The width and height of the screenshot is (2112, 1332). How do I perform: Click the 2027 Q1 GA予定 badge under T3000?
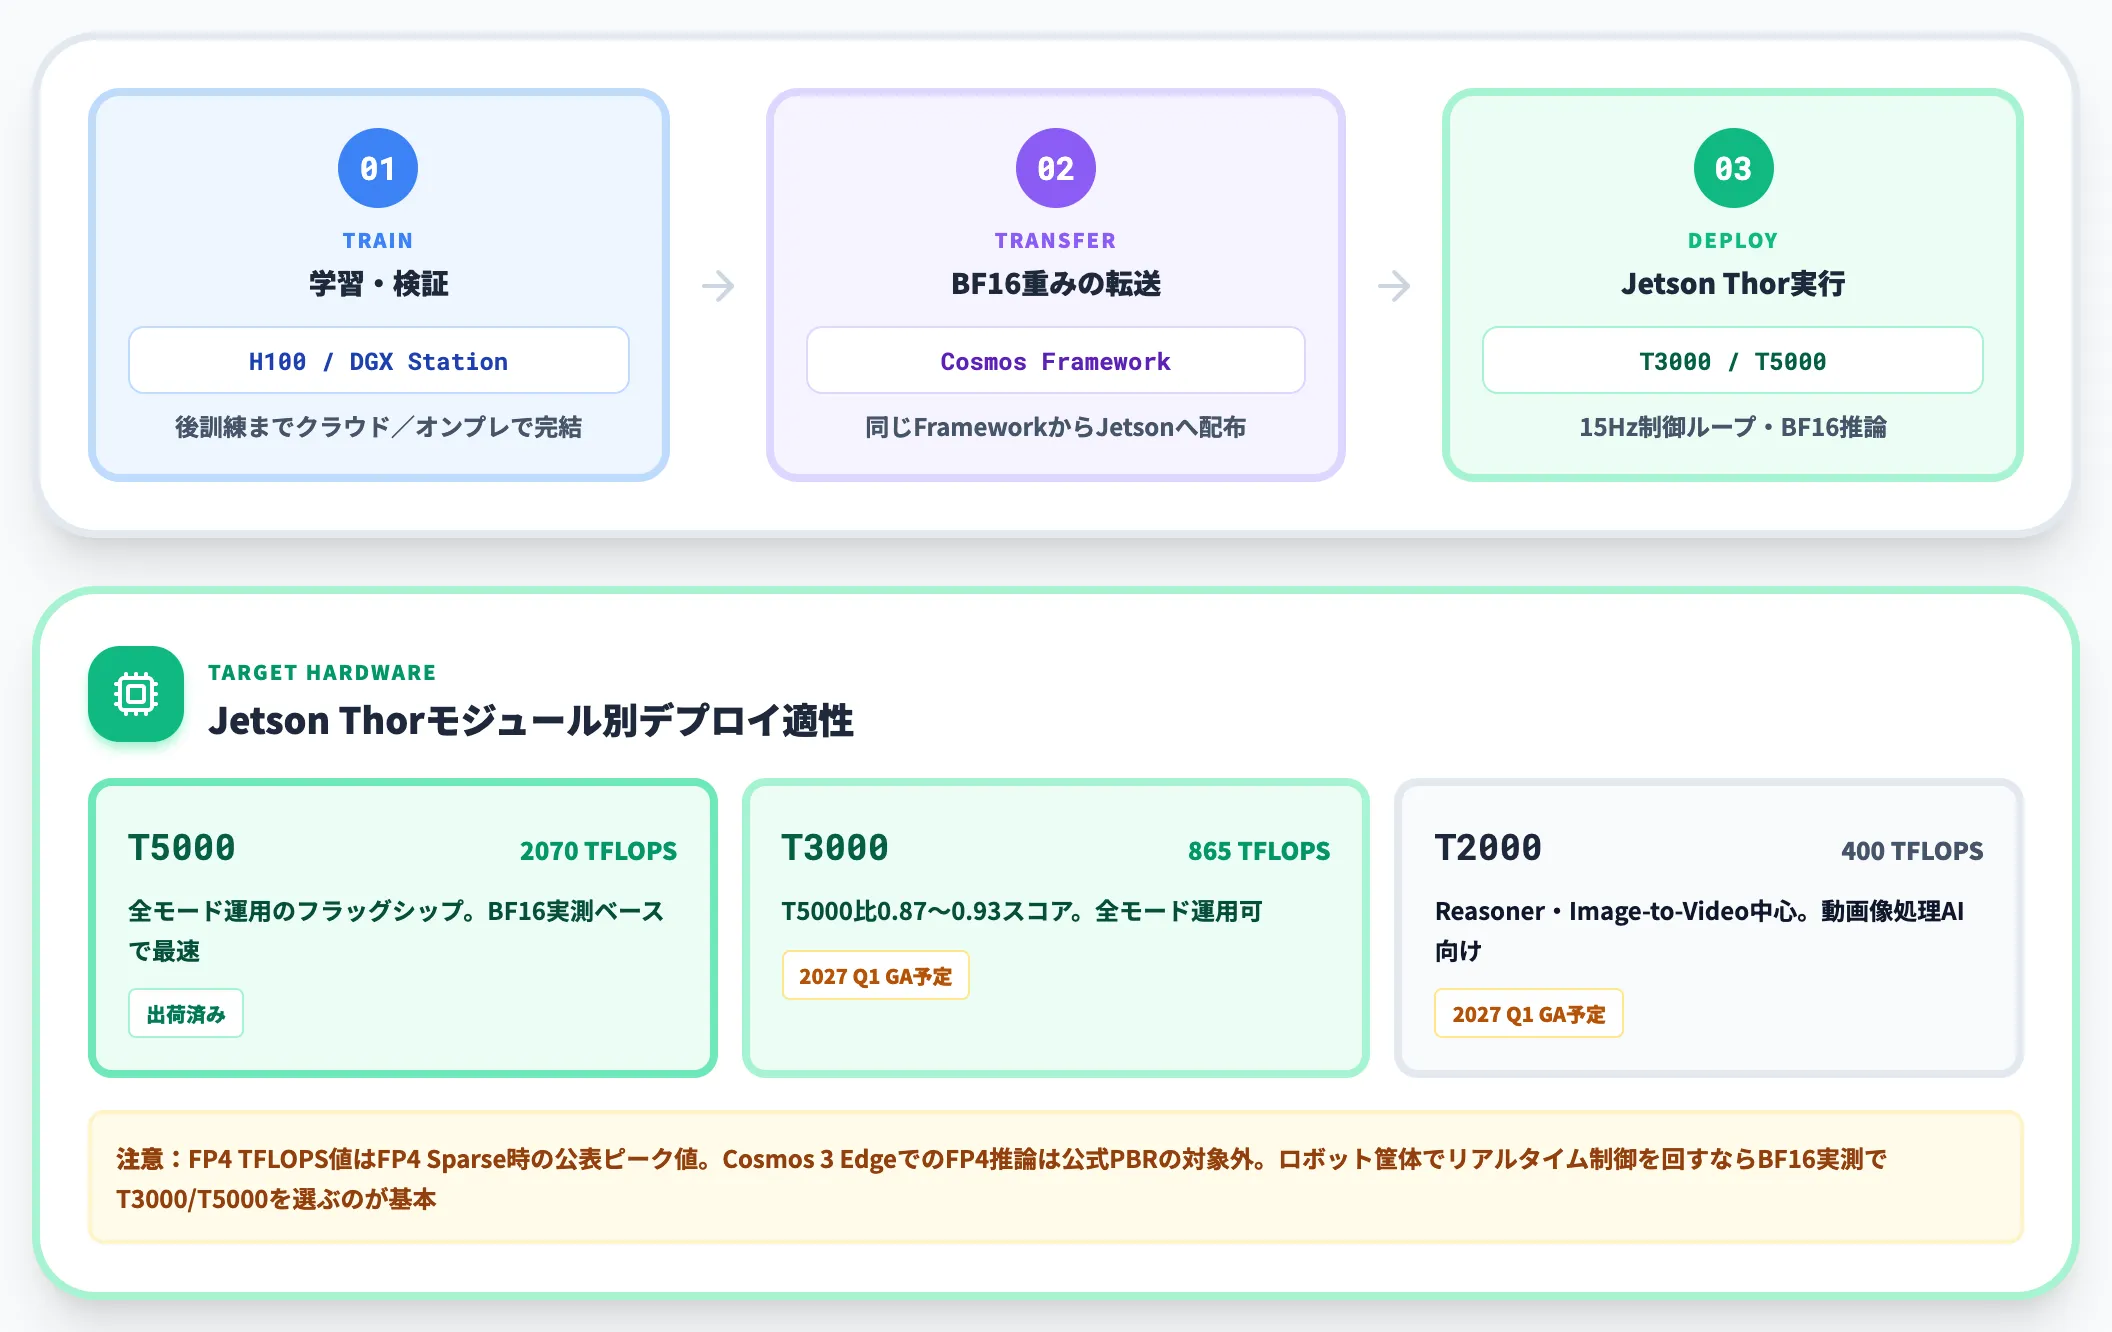pos(876,975)
